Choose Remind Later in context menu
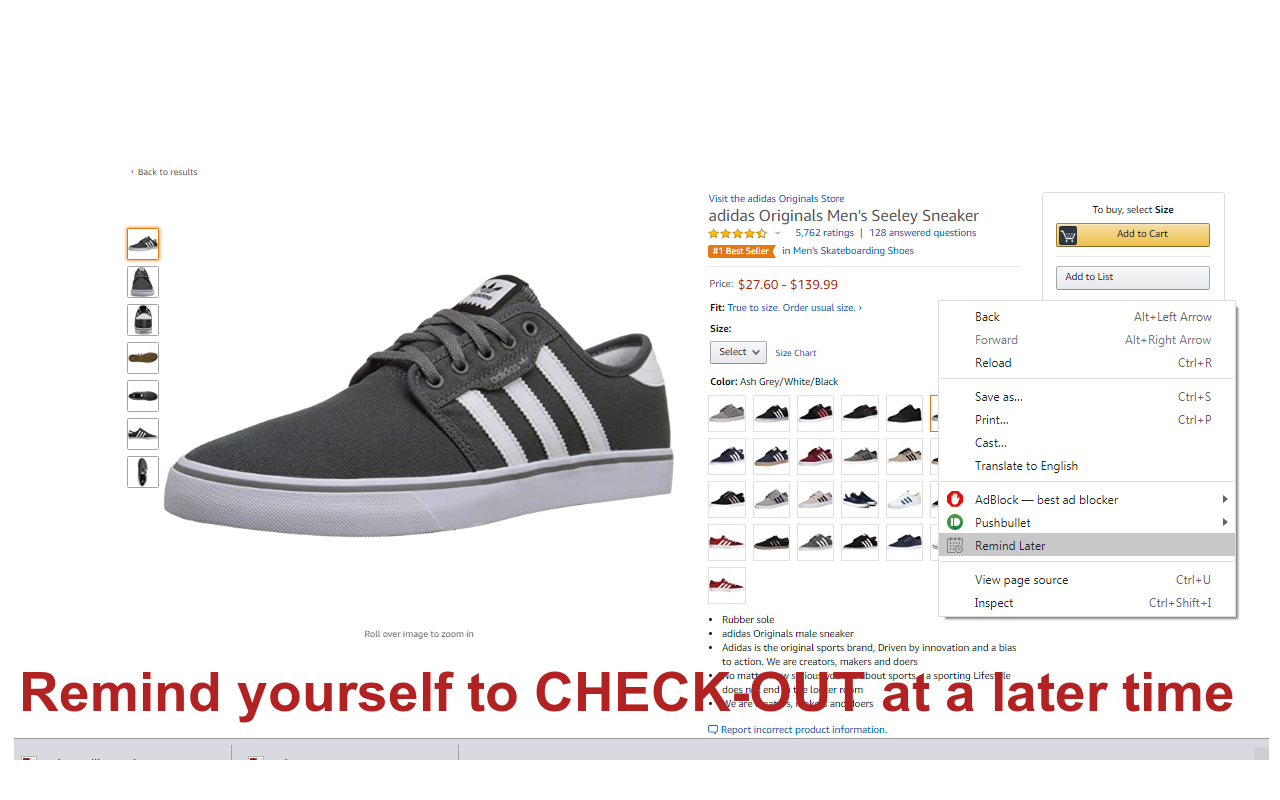This screenshot has width=1280, height=800. [x=1087, y=545]
